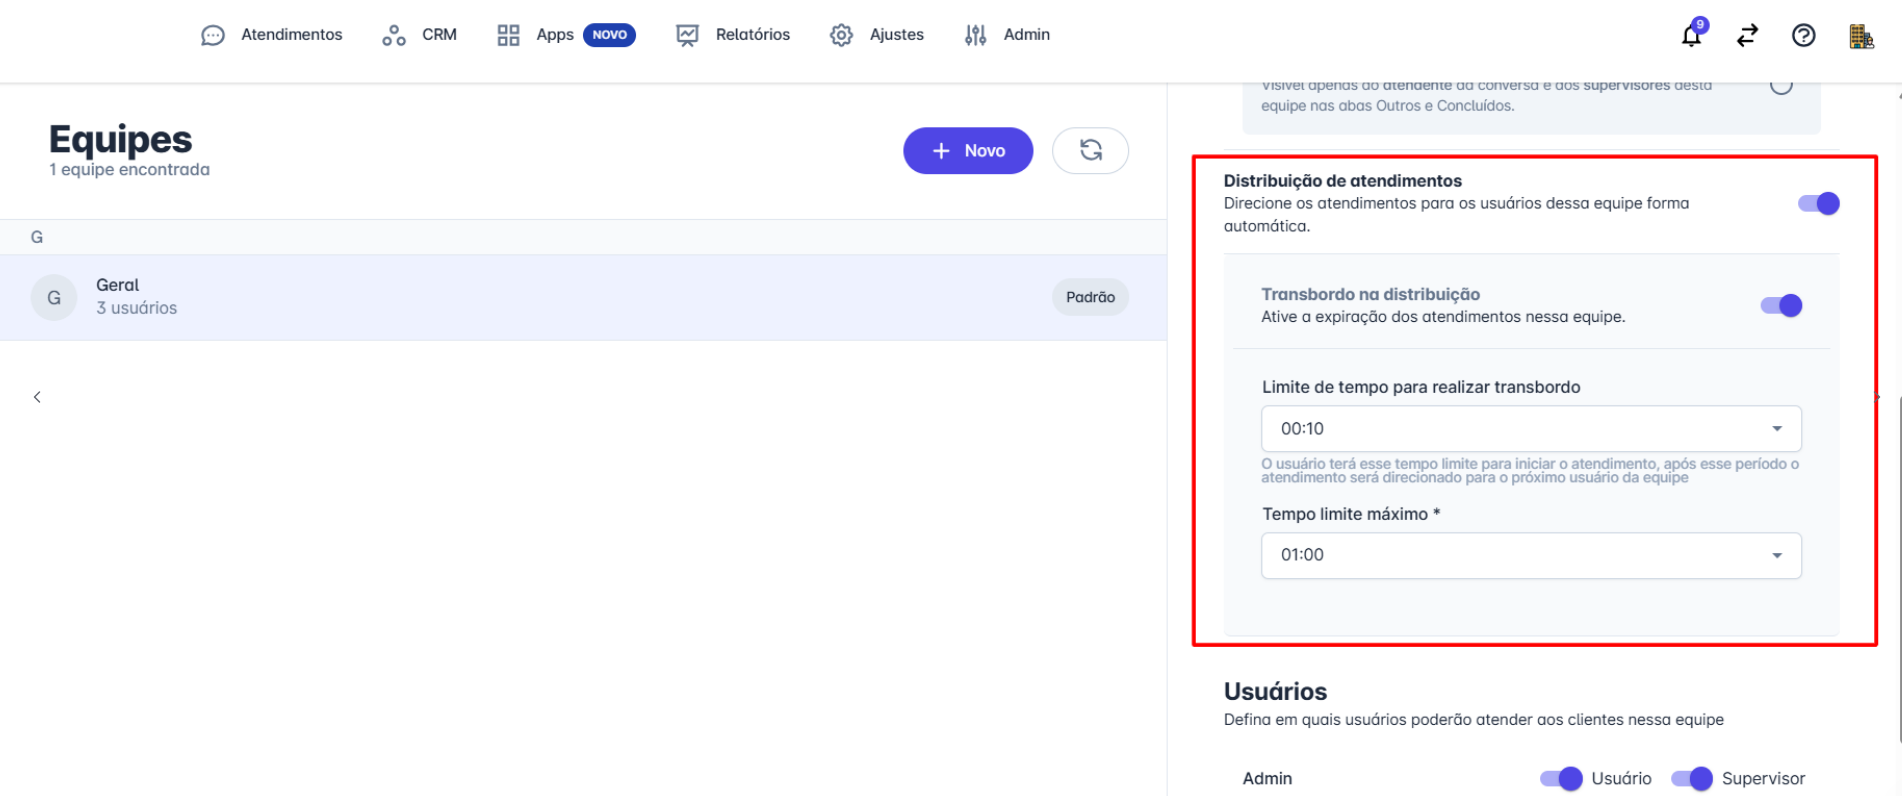Toggle Admin's Supervisor switch
This screenshot has height=796, width=1902.
pyautogui.click(x=1691, y=778)
